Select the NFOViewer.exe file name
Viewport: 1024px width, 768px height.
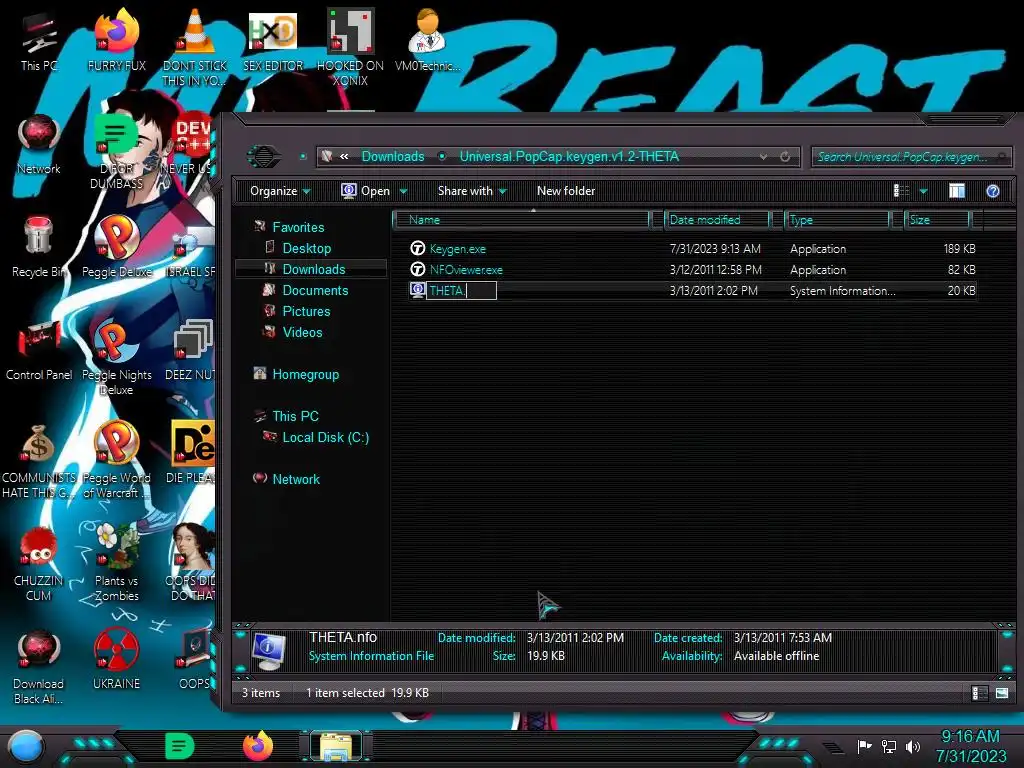466,270
